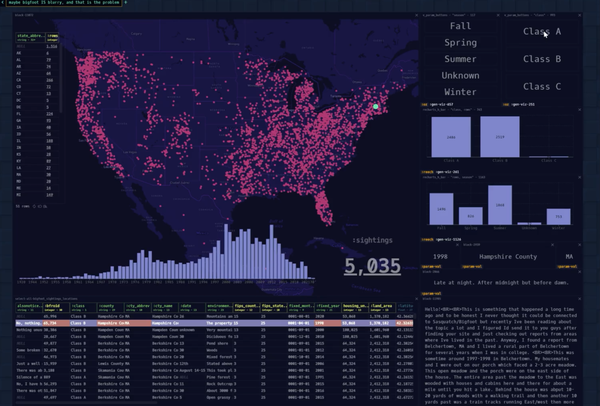Click the Class B bar in chart
This screenshot has width=600, height=406.
pyautogui.click(x=500, y=137)
